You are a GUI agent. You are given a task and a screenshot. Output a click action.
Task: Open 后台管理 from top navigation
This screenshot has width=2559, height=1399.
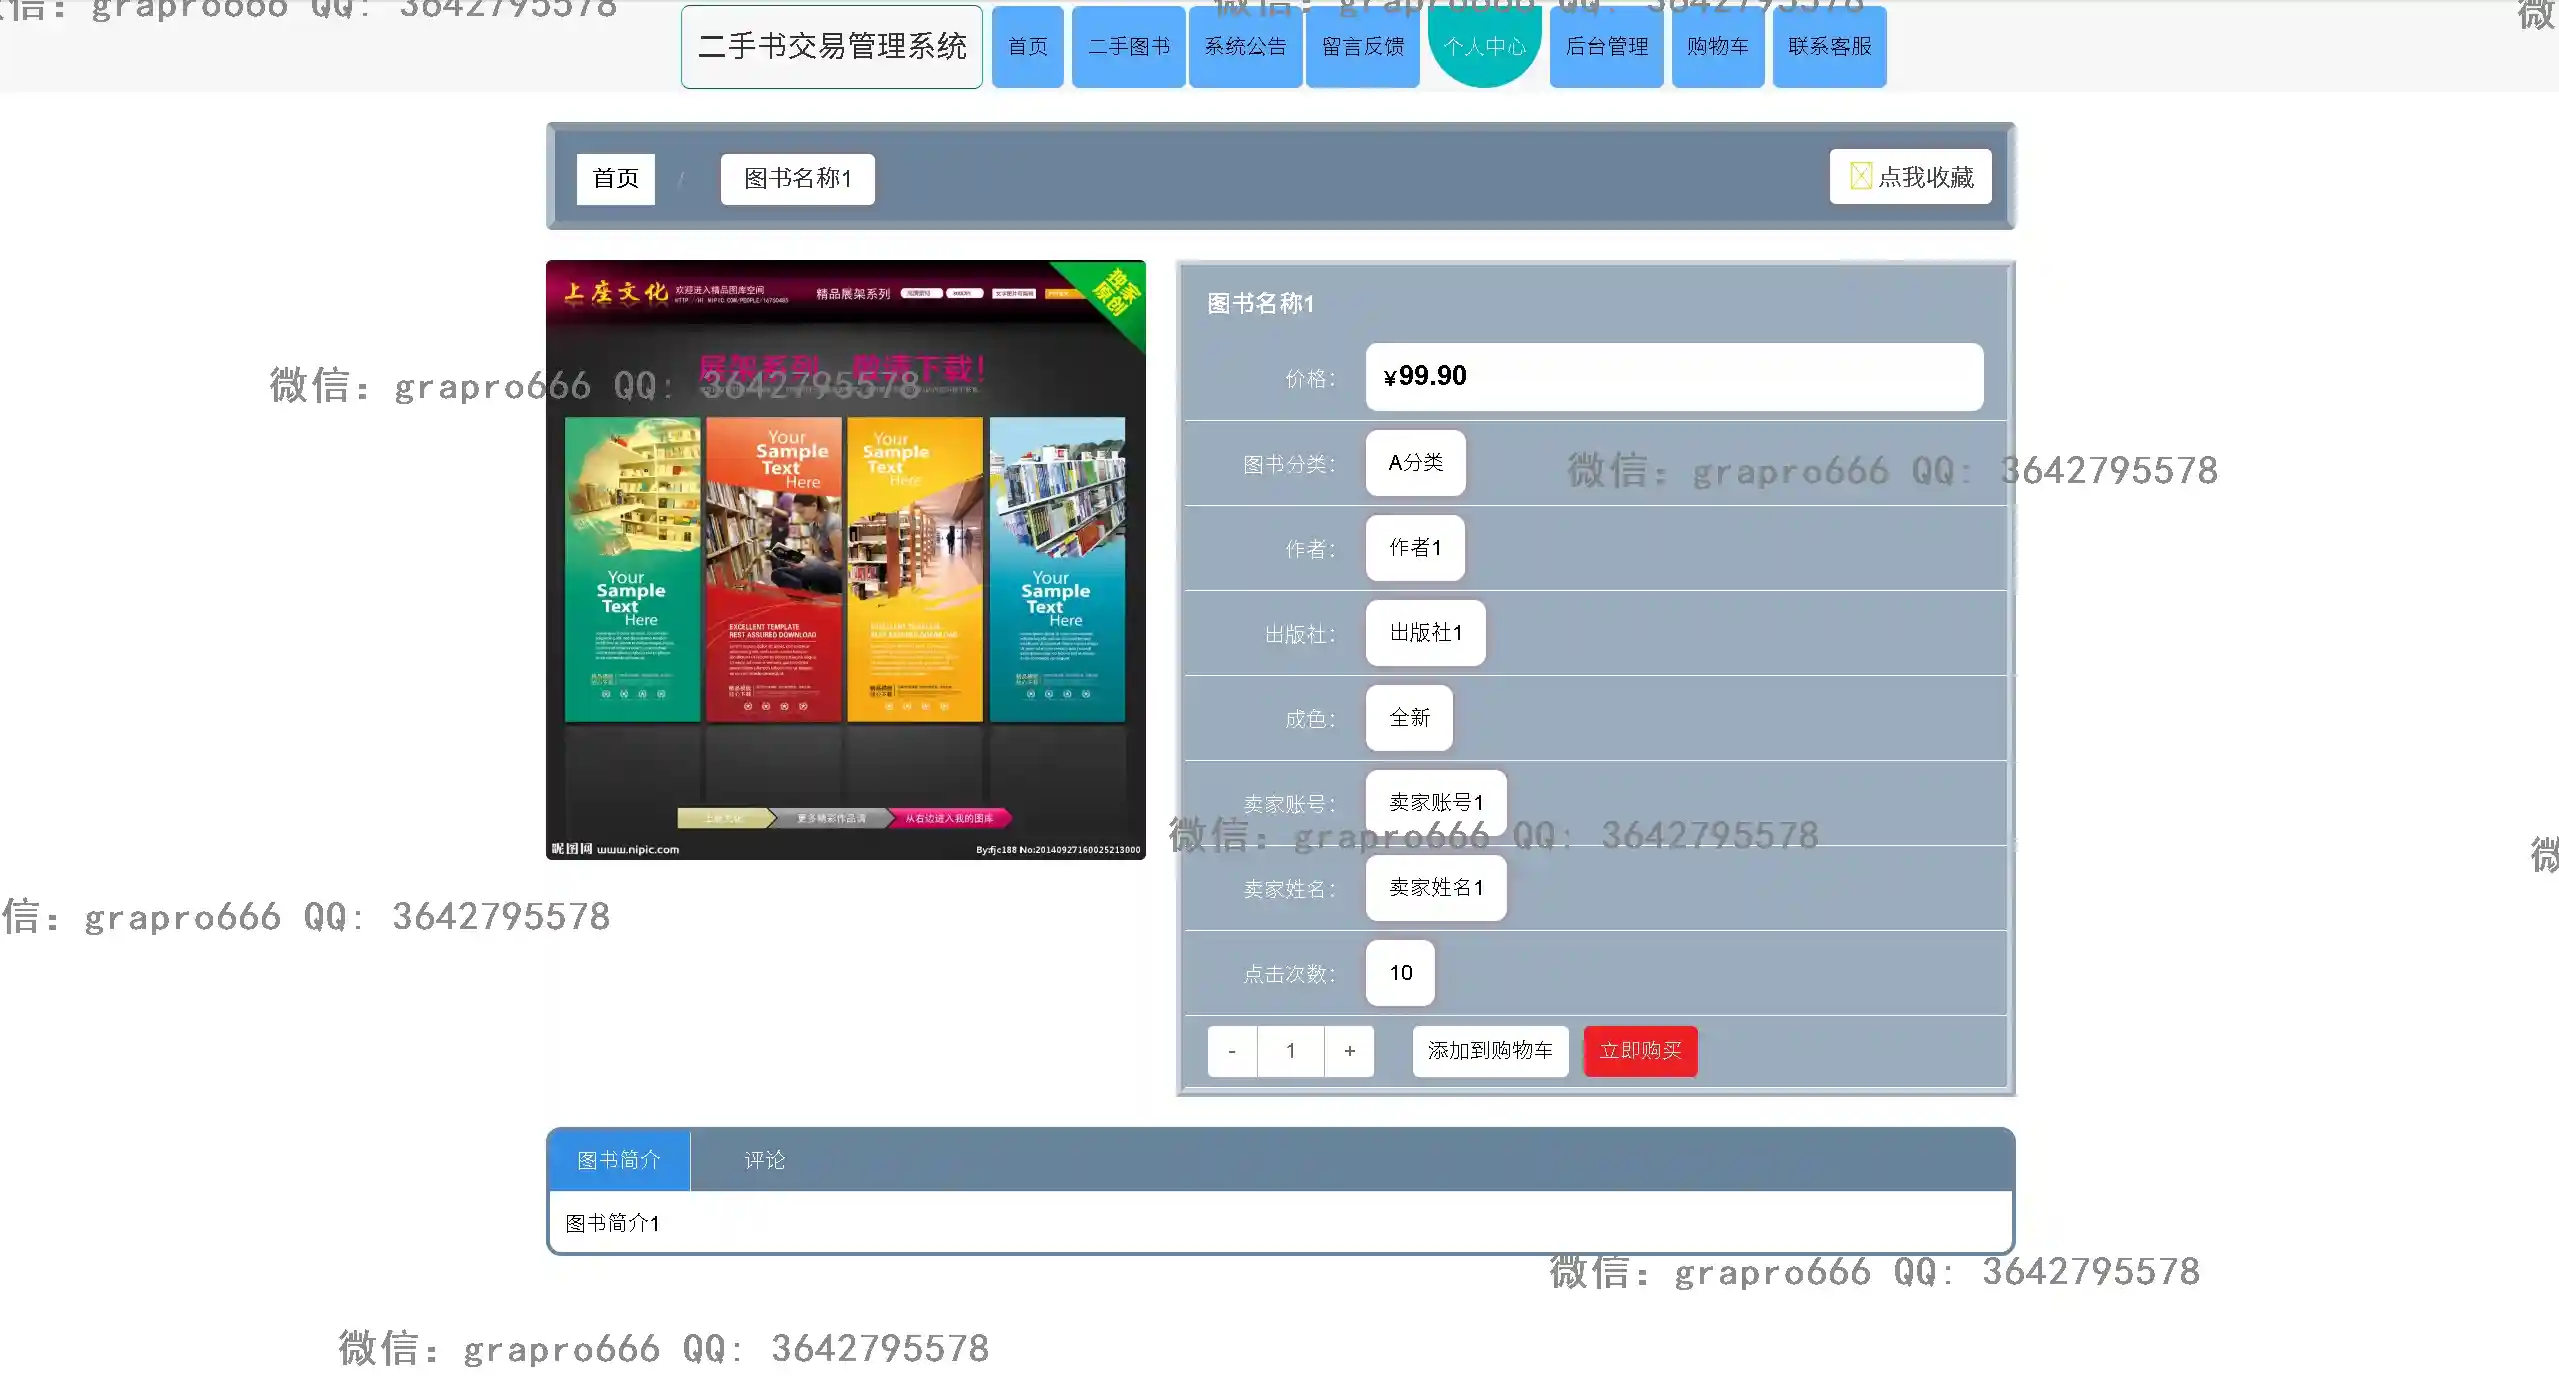coord(1606,46)
